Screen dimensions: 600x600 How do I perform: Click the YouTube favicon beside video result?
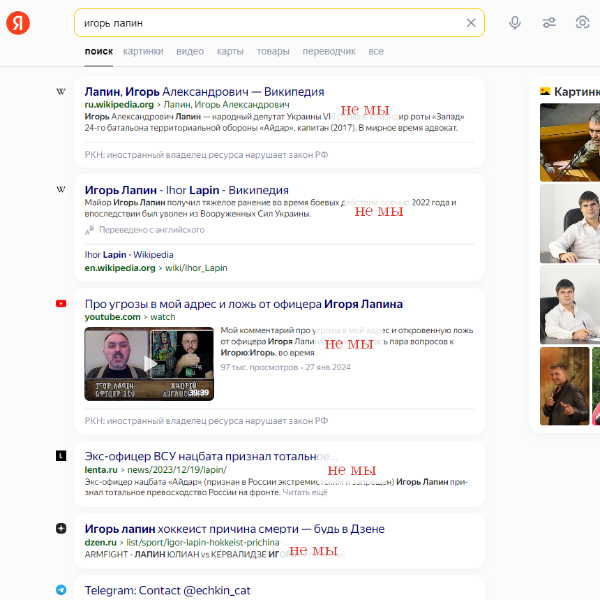pos(61,303)
